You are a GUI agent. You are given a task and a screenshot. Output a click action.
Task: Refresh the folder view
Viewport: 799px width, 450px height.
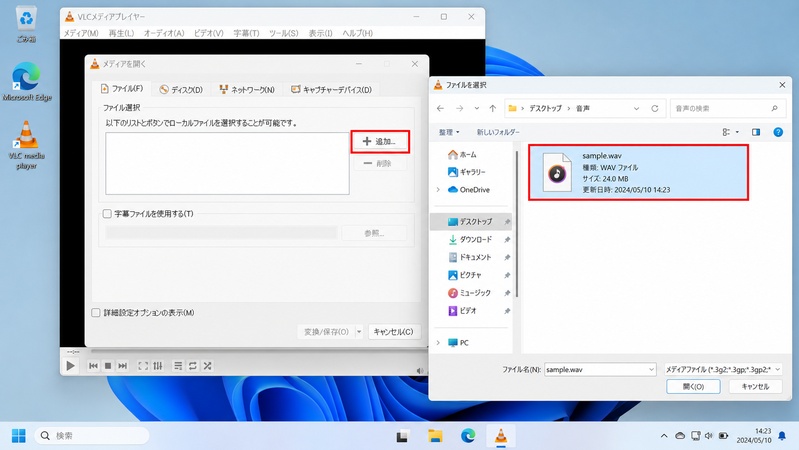tap(655, 108)
